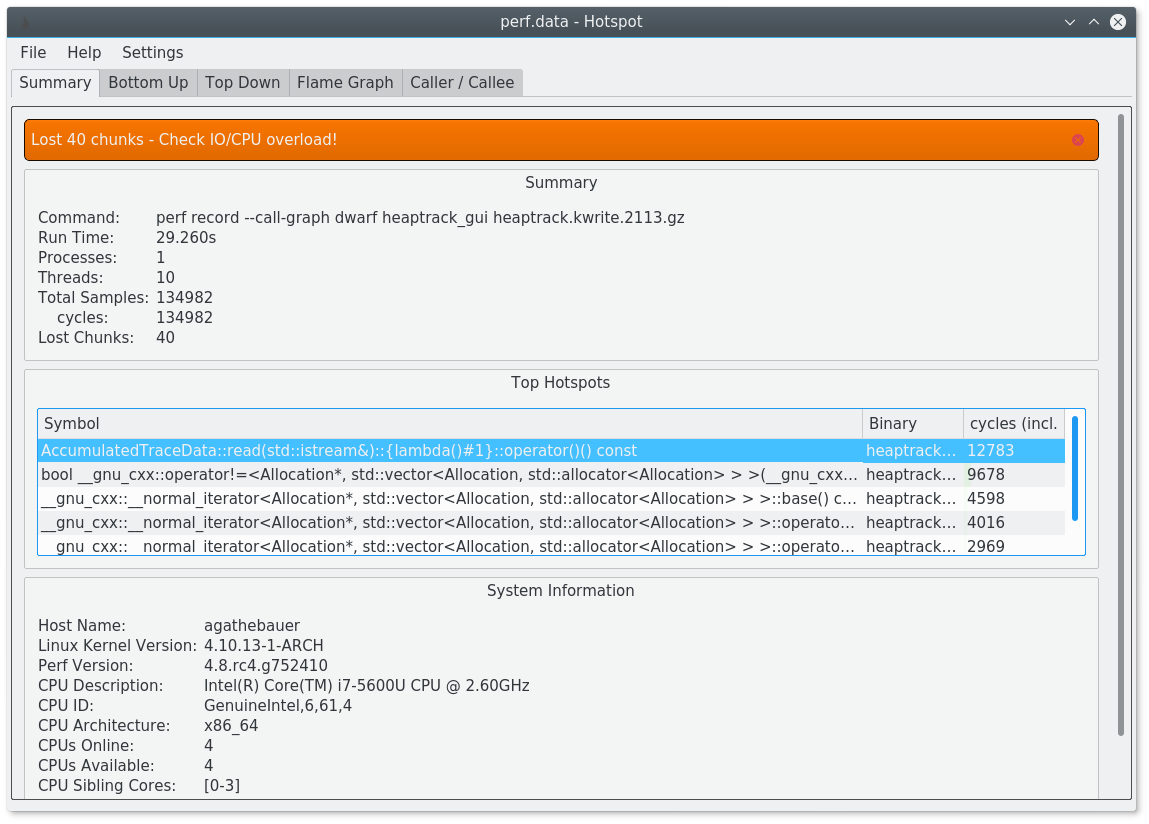Open the Settings menu
Viewport: 1149px width, 824px height.
click(x=152, y=52)
